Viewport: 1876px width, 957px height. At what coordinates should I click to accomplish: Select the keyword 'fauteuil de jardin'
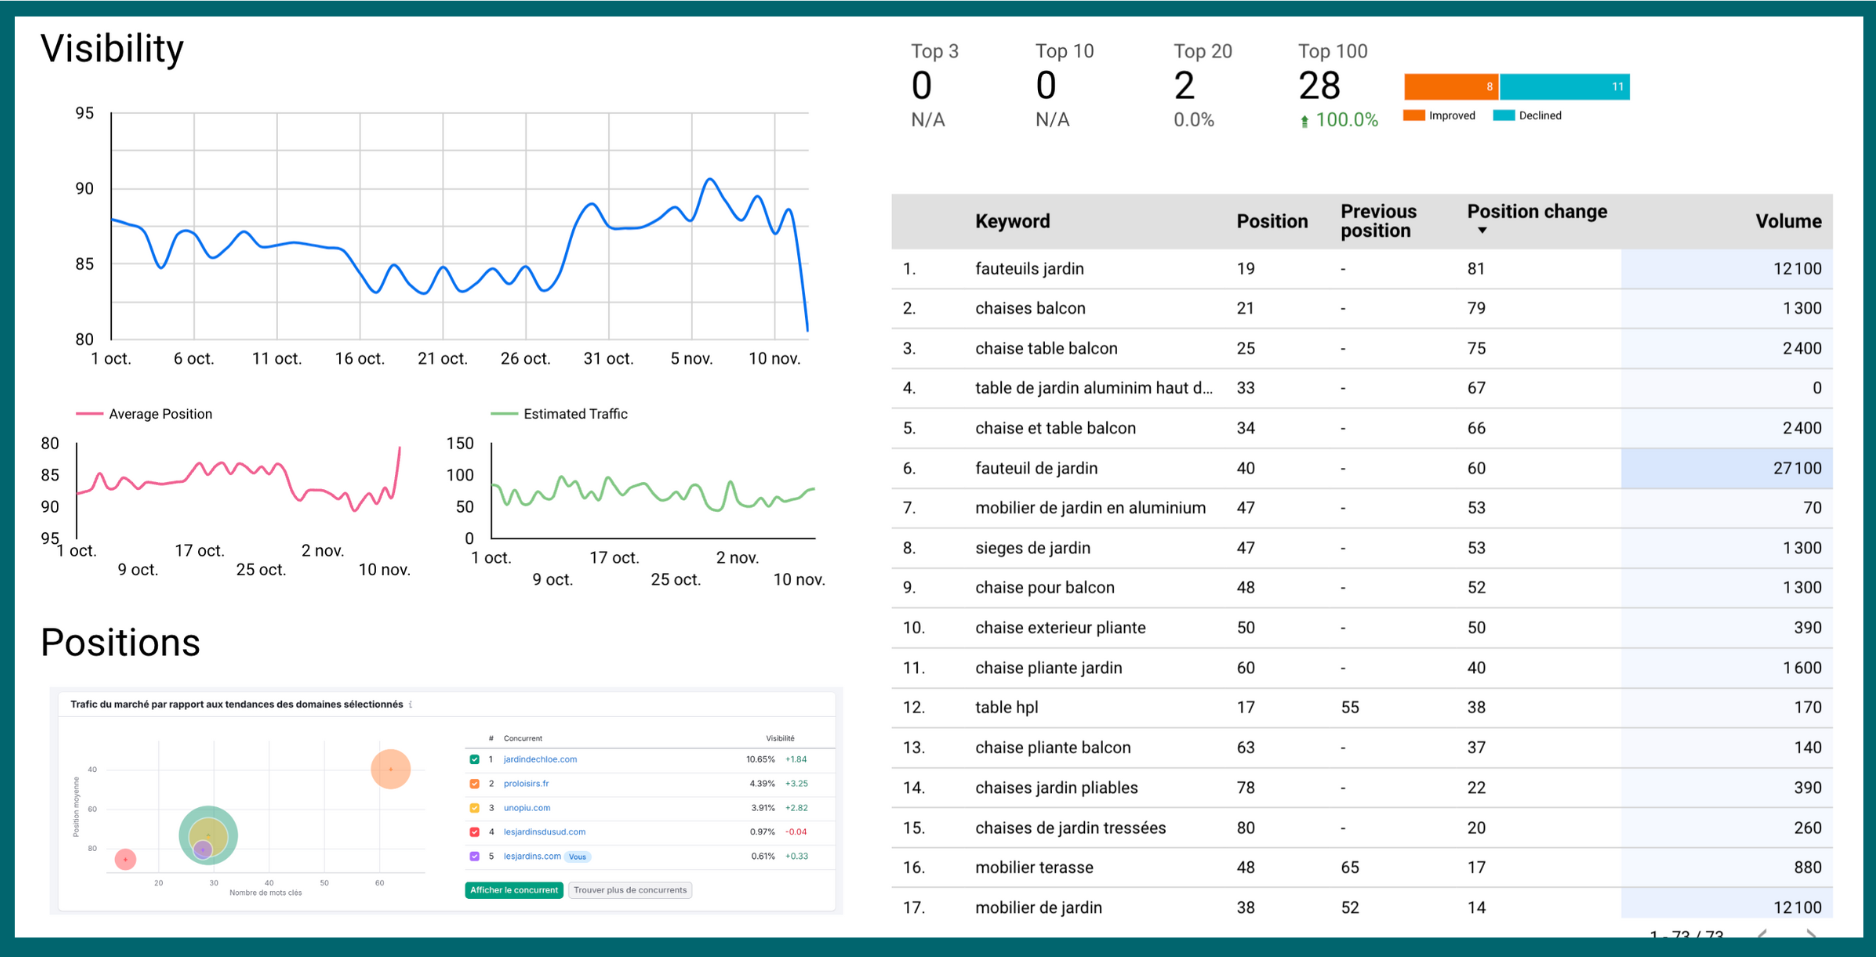click(x=1036, y=468)
